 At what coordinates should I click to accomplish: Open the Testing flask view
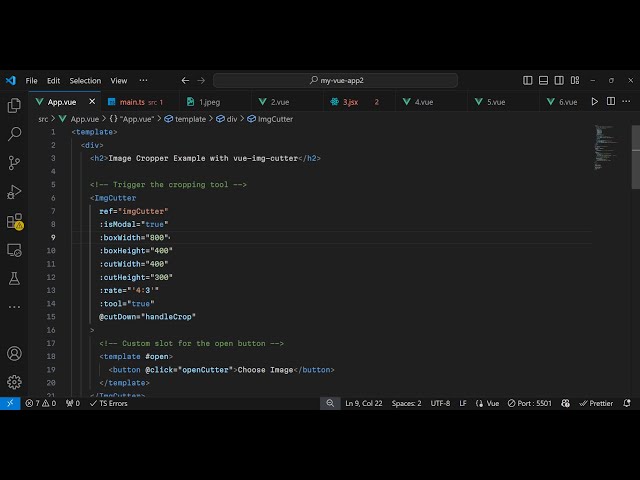pos(14,278)
